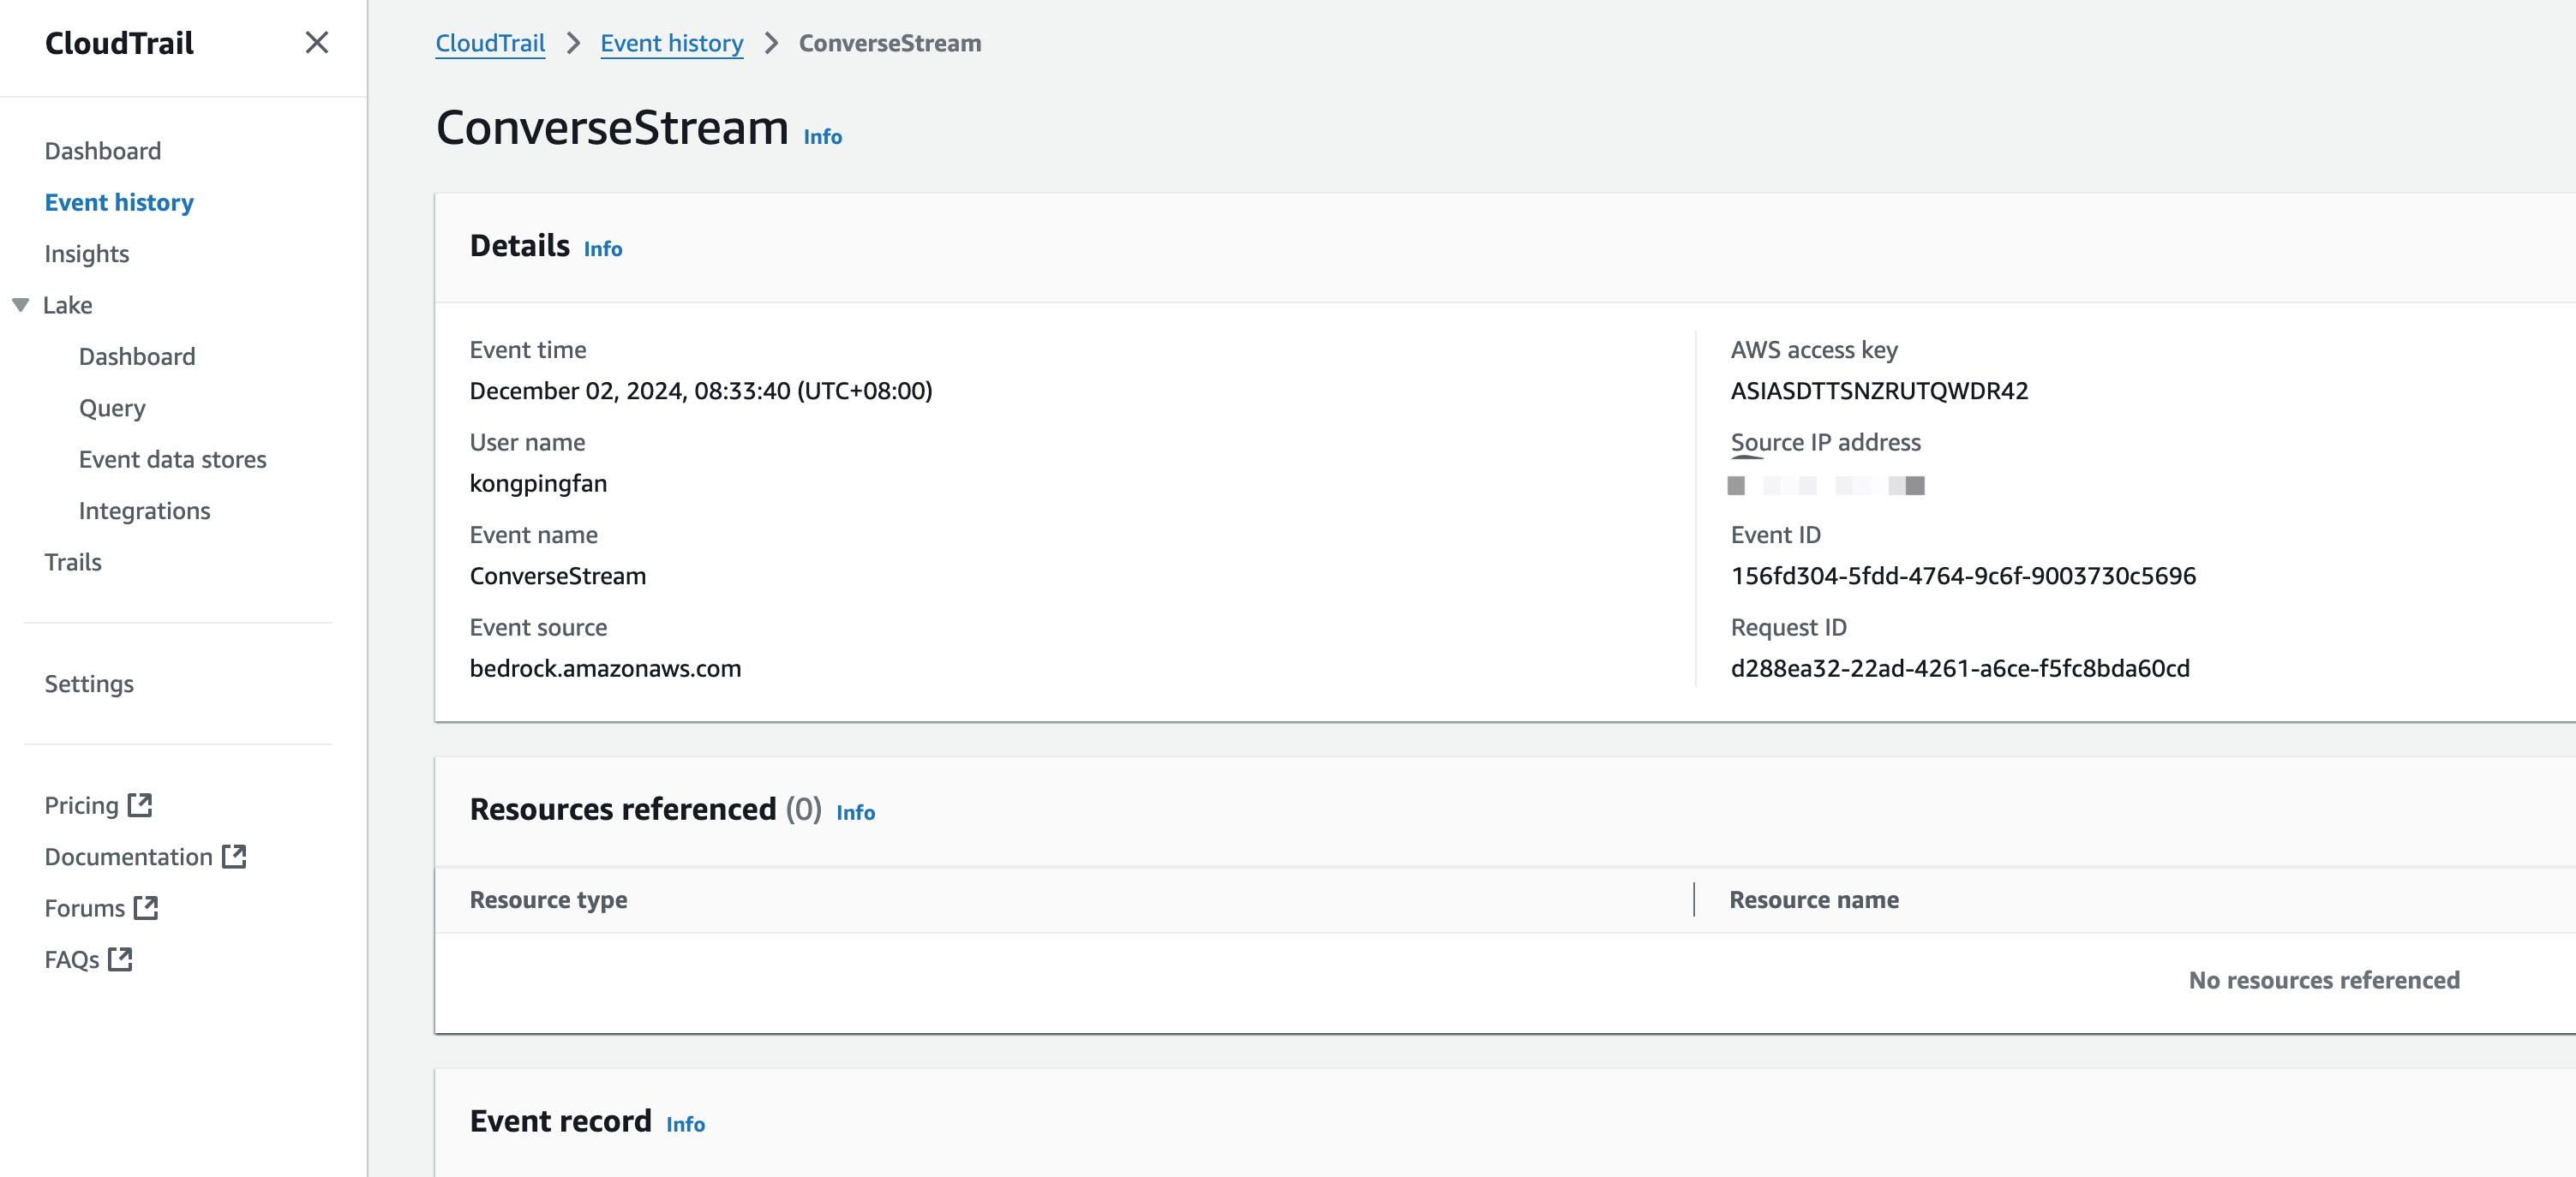Click the Documentation text link

(128, 857)
